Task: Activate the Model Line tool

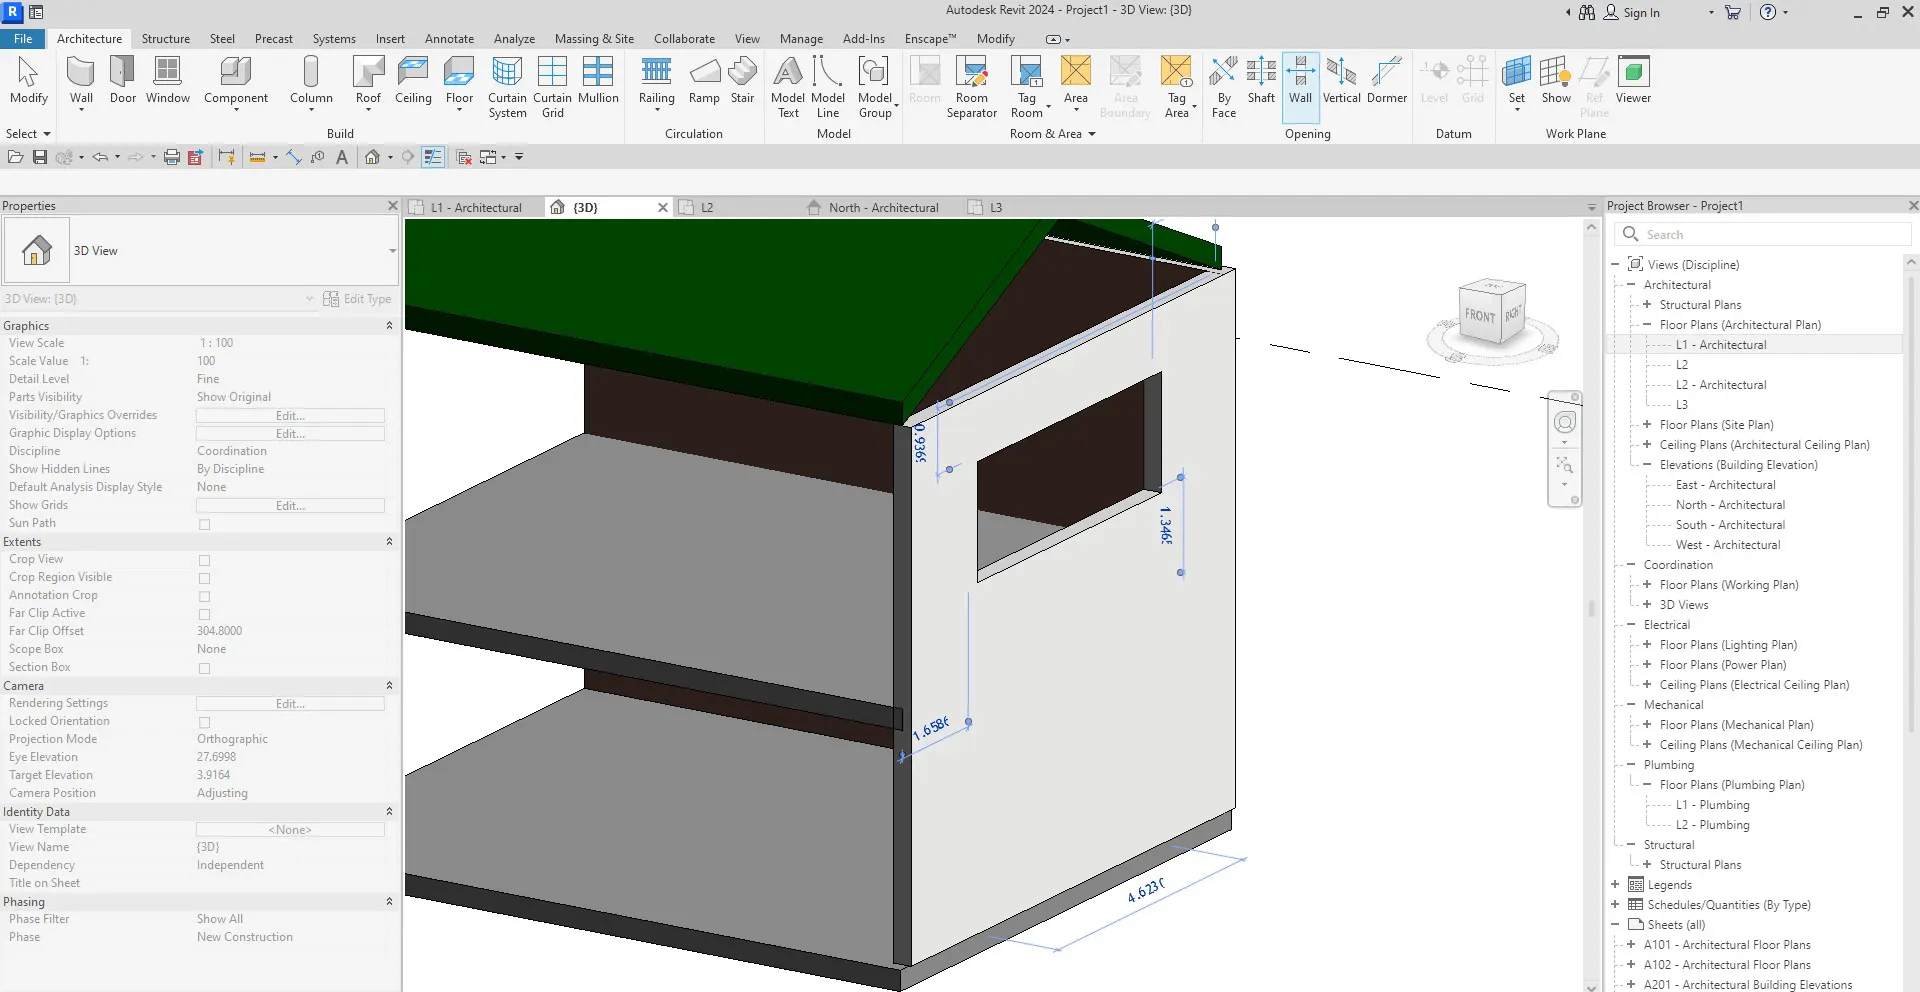Action: click(828, 87)
